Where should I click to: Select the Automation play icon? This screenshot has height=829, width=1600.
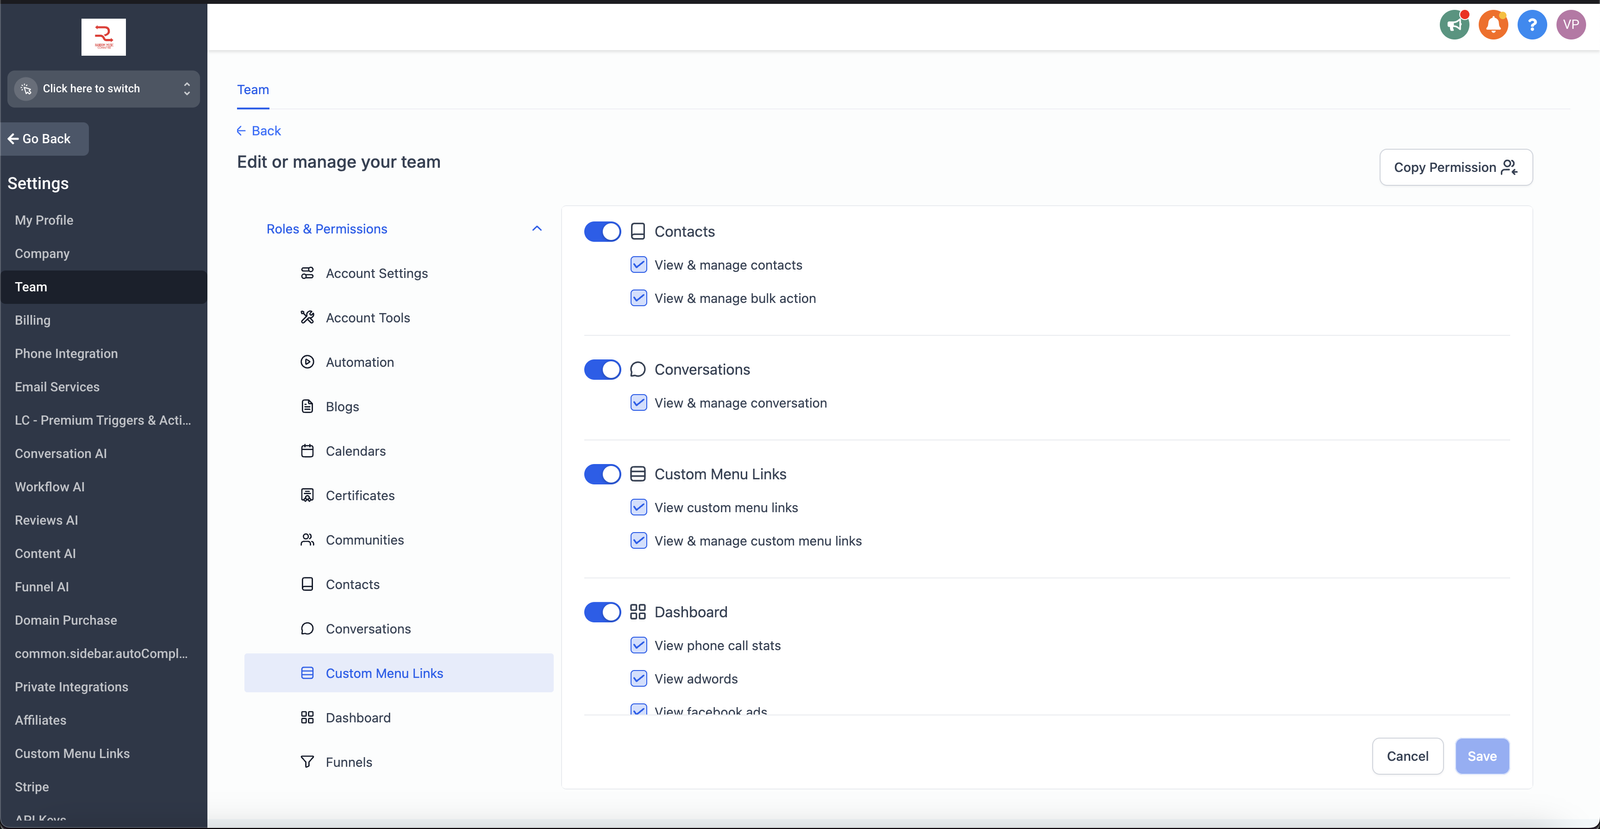pyautogui.click(x=307, y=362)
